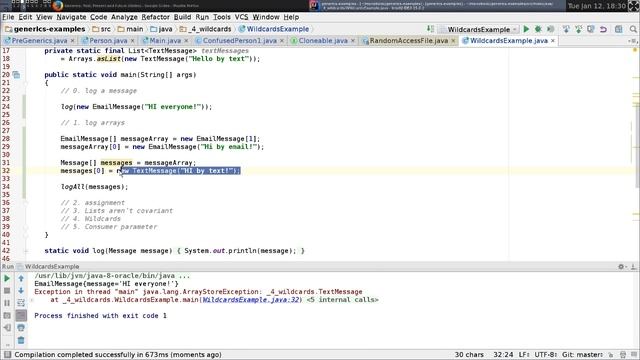Toggle soft-wrap icon in Run console
Screen dimensions: 640x360
pyautogui.click(x=21, y=303)
